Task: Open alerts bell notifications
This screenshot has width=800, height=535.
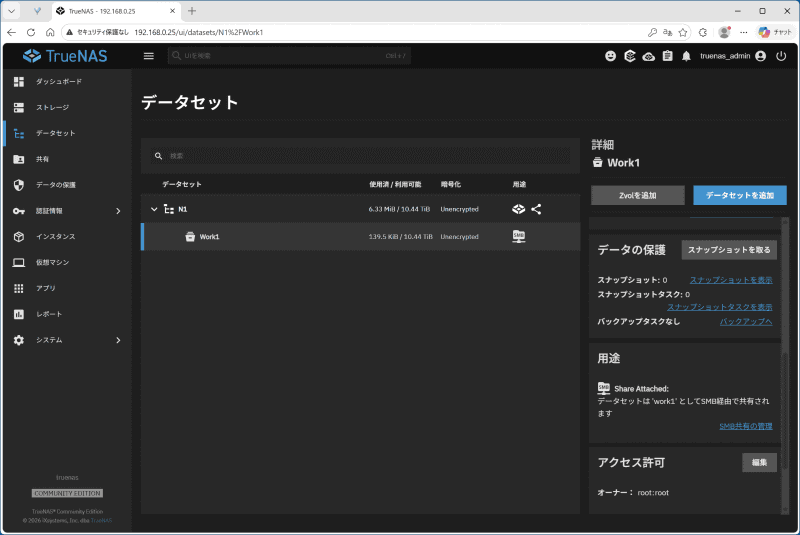Action: point(686,56)
